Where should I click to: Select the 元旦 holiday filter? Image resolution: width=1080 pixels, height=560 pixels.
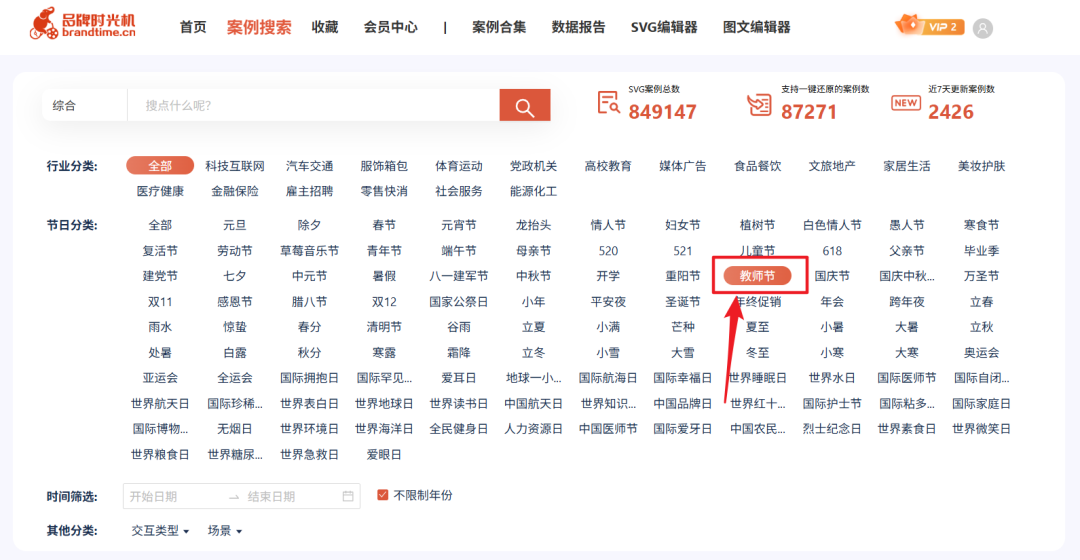point(235,225)
